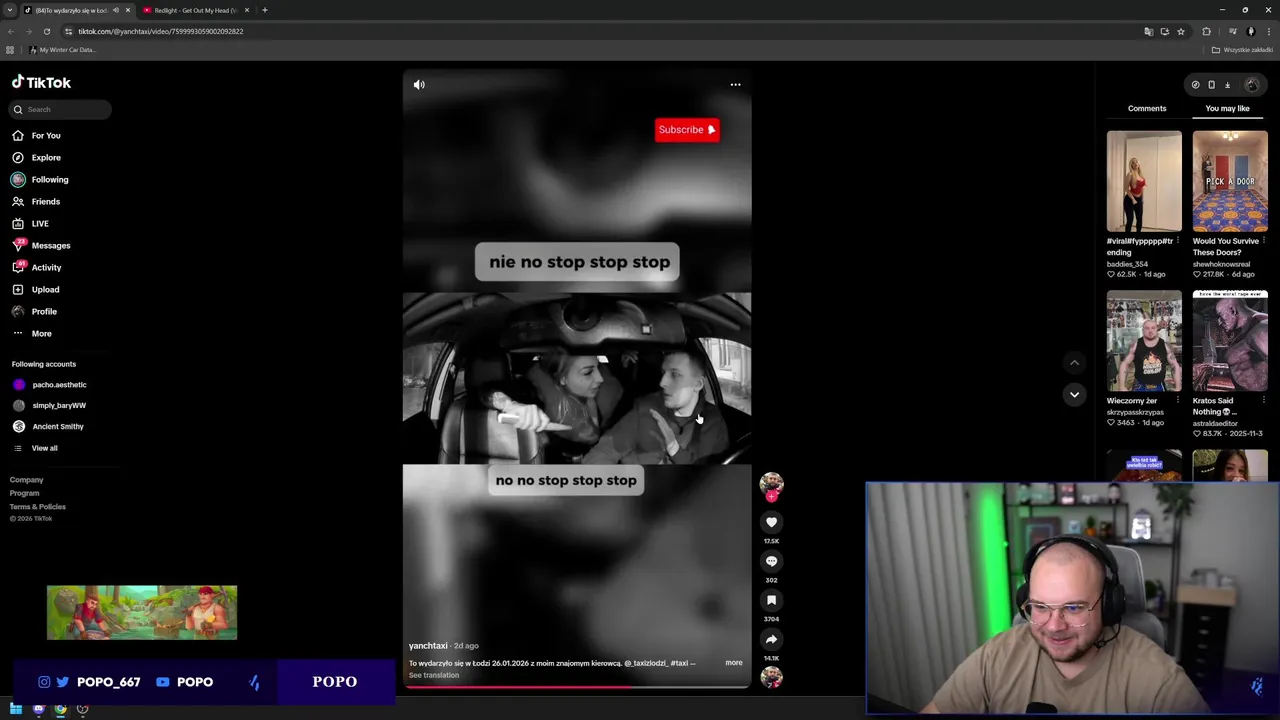Open the video's three-dot options menu
The width and height of the screenshot is (1280, 720).
pyautogui.click(x=735, y=85)
